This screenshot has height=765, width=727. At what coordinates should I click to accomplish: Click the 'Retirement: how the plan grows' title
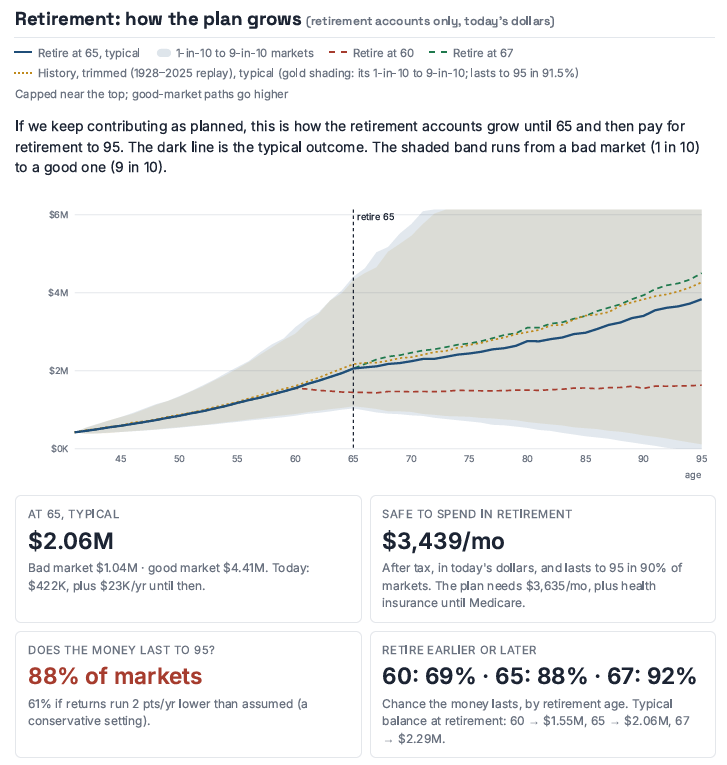(x=158, y=19)
